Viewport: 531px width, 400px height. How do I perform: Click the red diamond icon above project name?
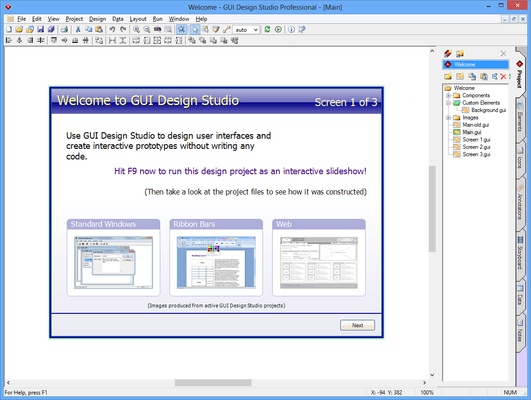[448, 53]
